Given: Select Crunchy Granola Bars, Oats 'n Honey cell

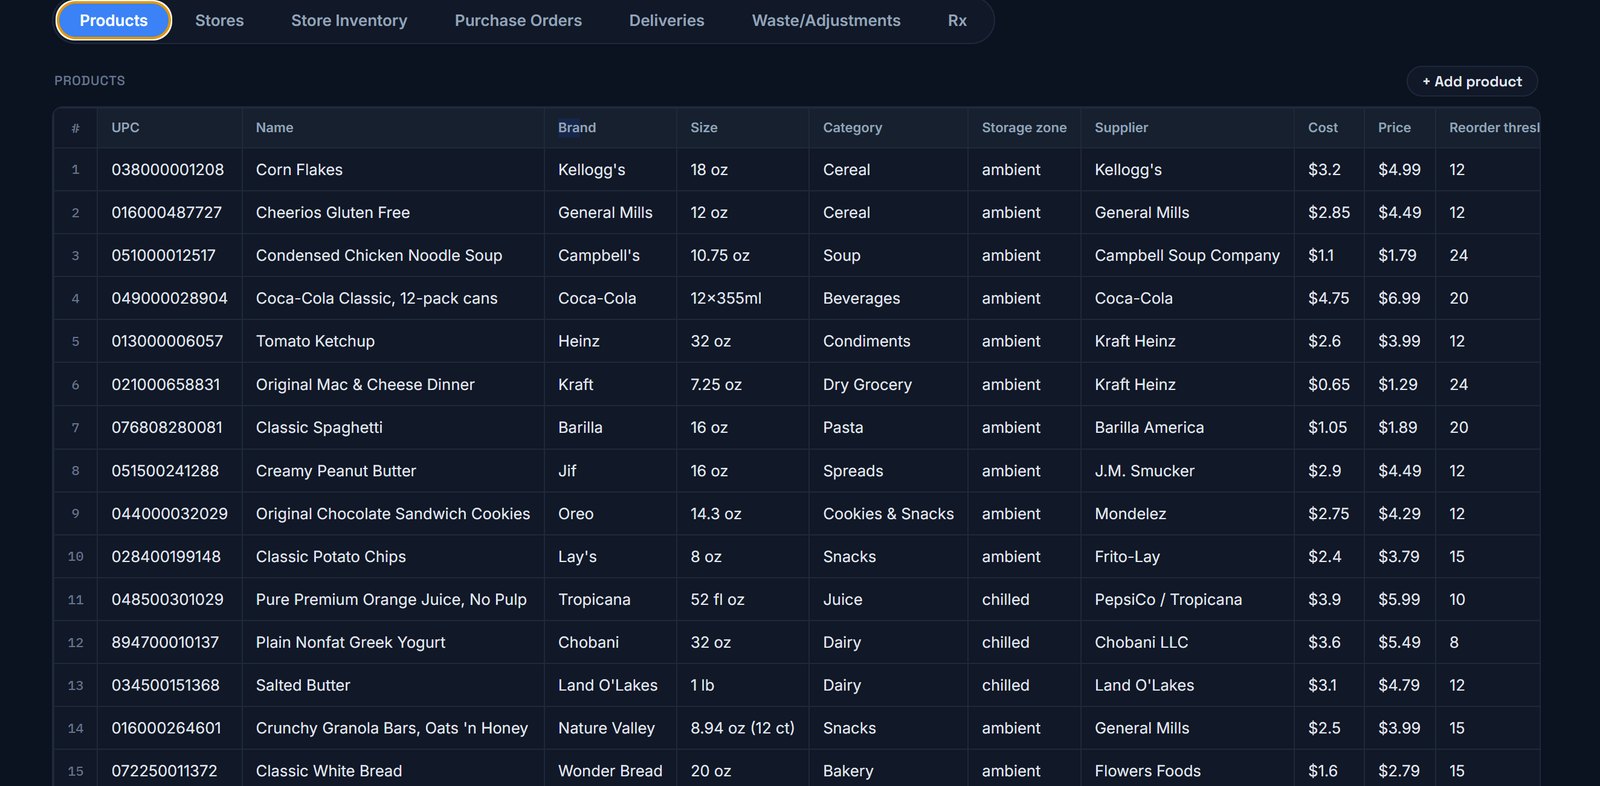Looking at the screenshot, I should click(392, 729).
